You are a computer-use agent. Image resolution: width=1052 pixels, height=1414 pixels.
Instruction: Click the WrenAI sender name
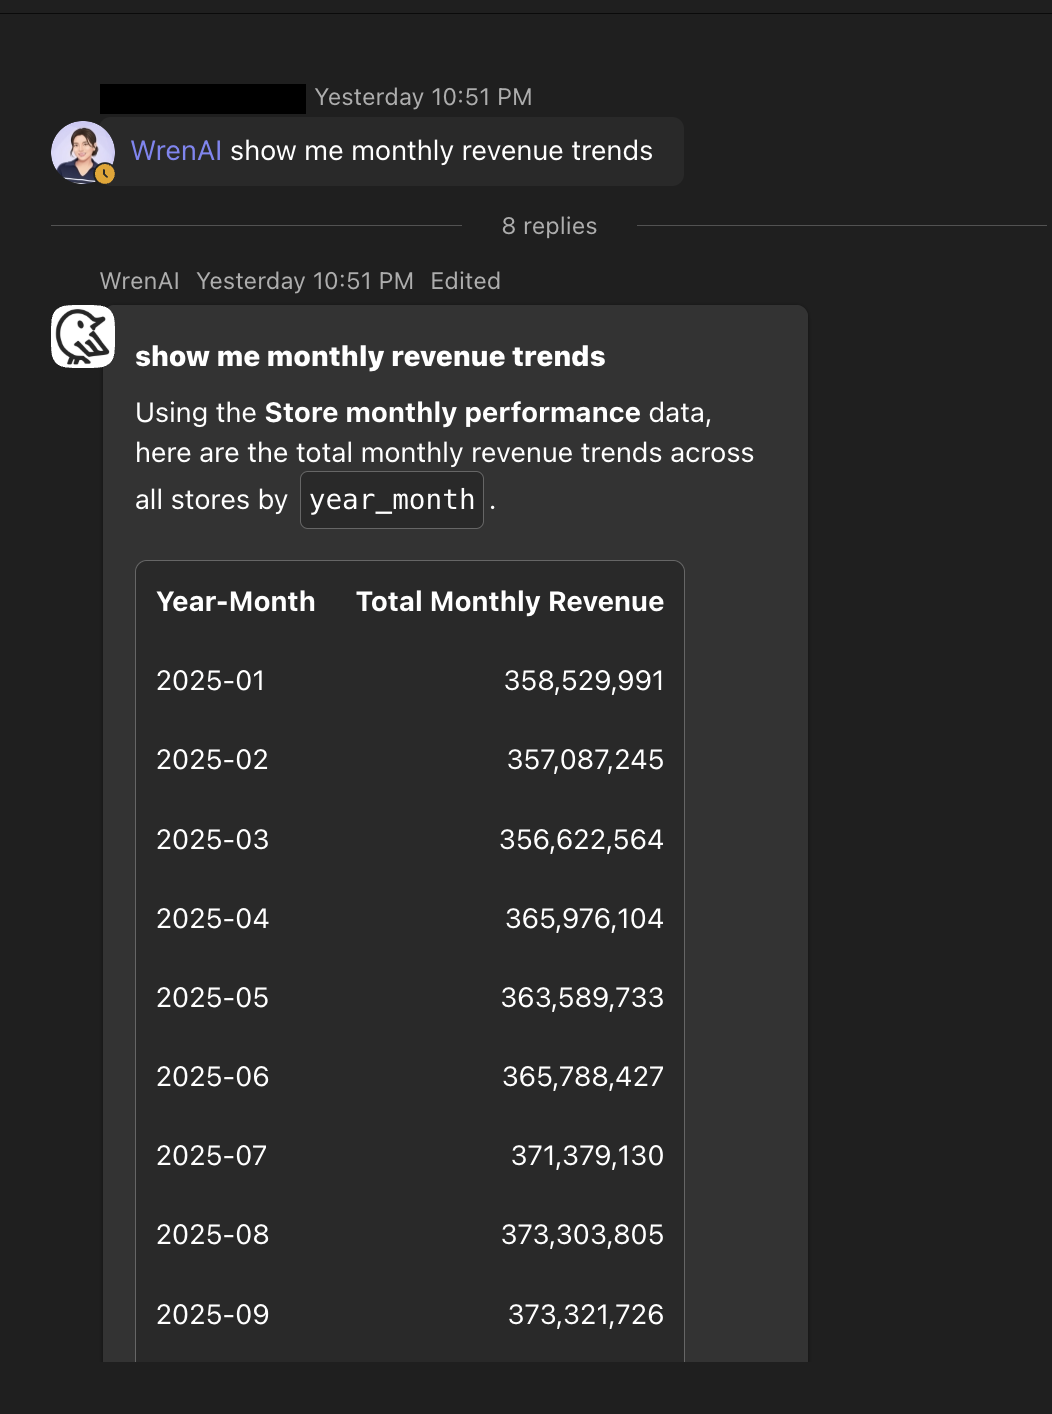coord(140,281)
